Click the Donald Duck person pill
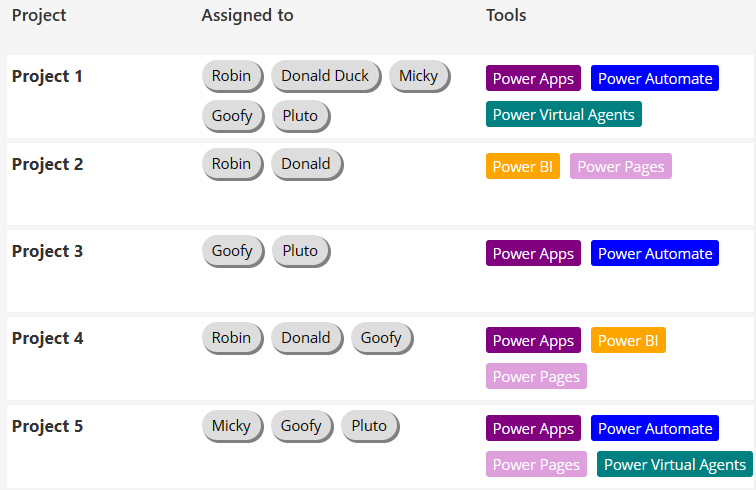The height and width of the screenshot is (490, 756). (x=325, y=76)
